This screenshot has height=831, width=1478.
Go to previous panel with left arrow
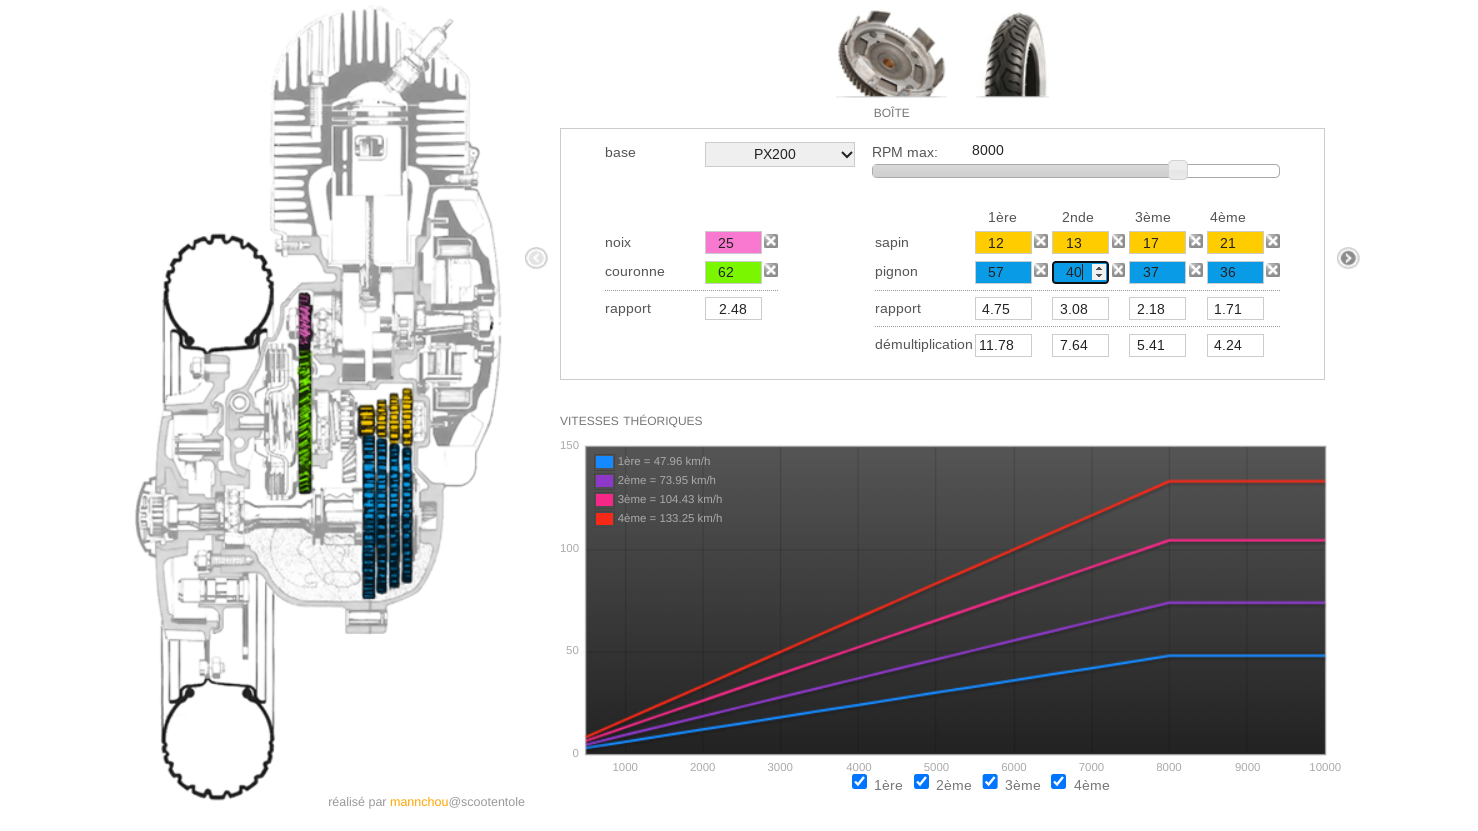tap(536, 258)
